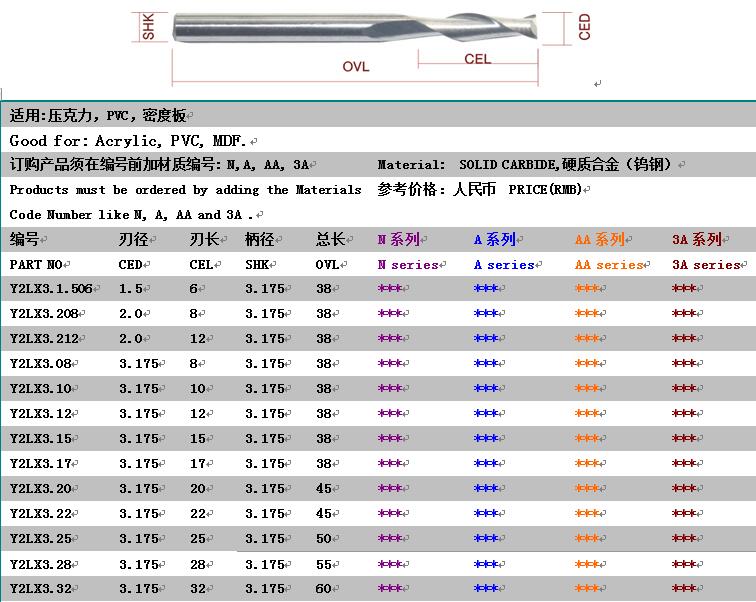Screen dimensions: 756x602
Task: Click the CED label on the diagram
Action: pyautogui.click(x=584, y=27)
